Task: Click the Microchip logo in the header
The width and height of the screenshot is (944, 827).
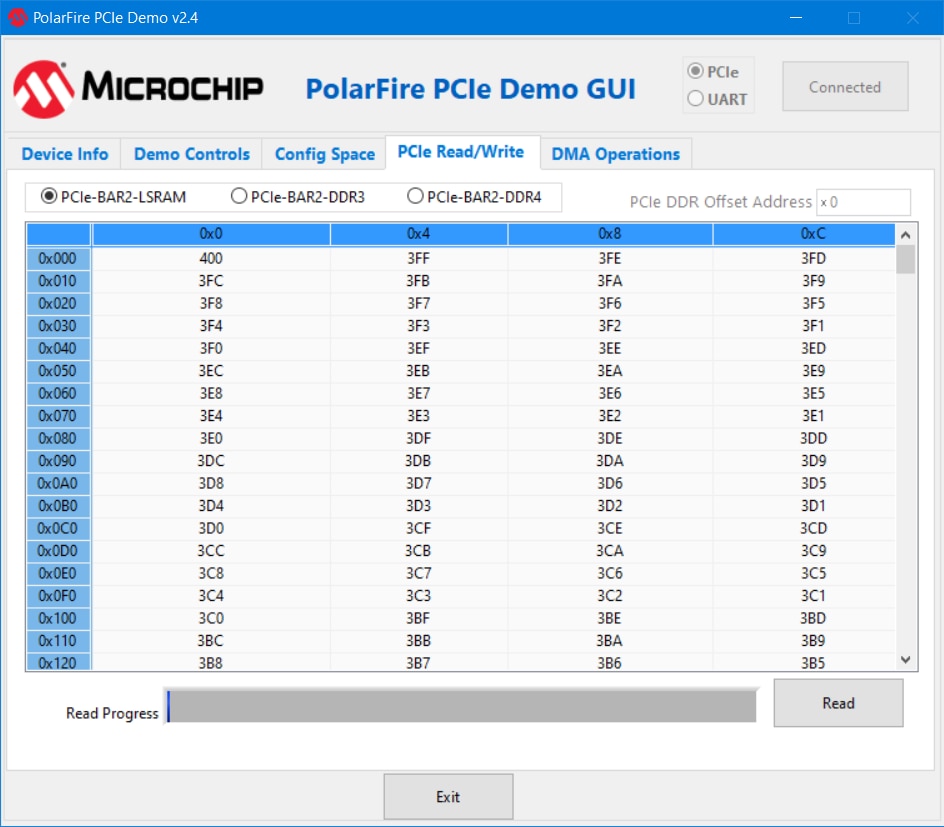Action: (138, 89)
